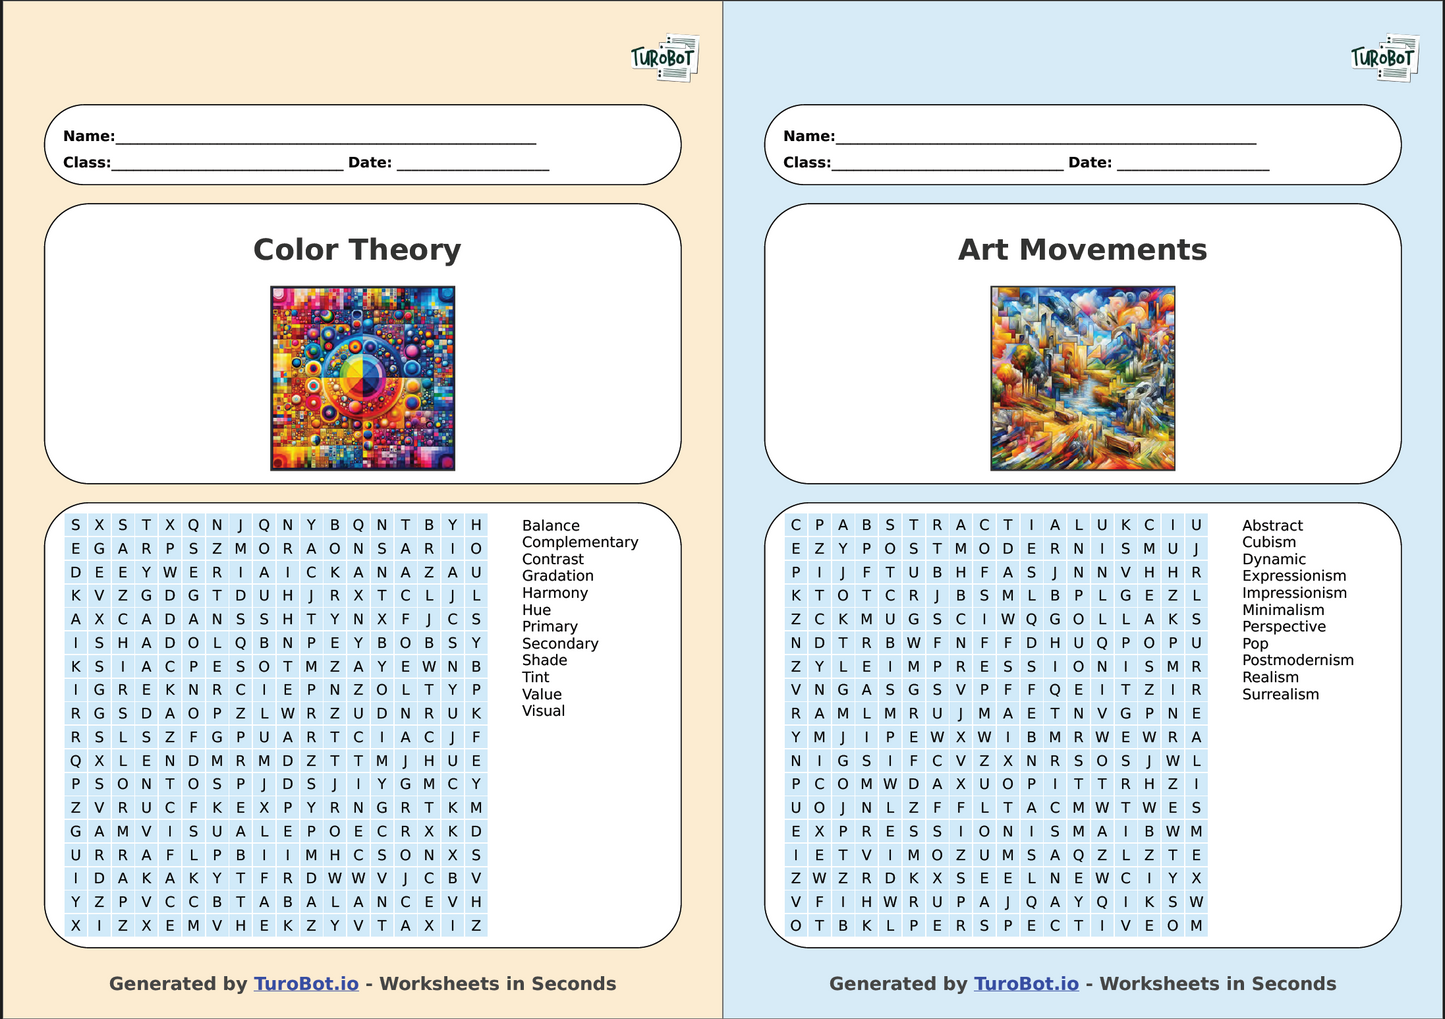Click the word "Surrealism" in the word list
Screen dimensions: 1445x1019
coord(1280,694)
